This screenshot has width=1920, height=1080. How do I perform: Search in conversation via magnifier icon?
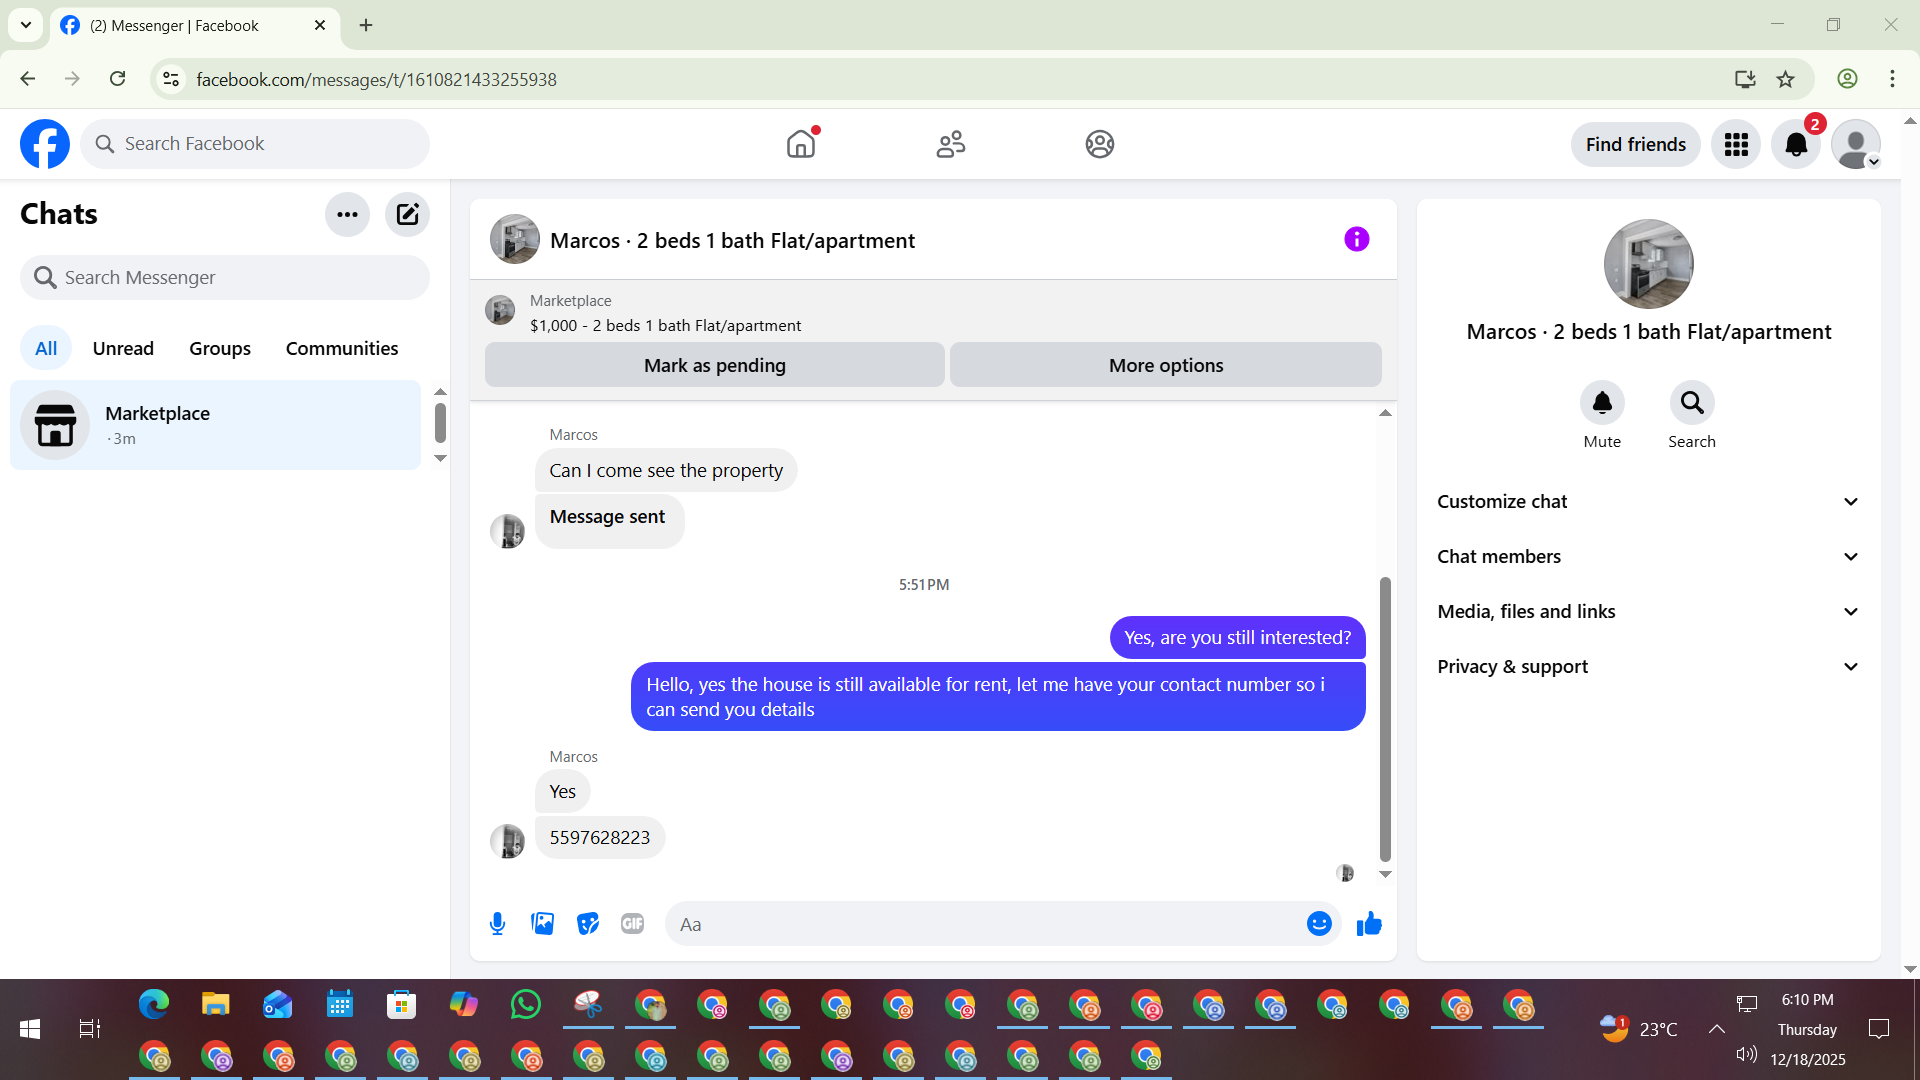[1692, 403]
